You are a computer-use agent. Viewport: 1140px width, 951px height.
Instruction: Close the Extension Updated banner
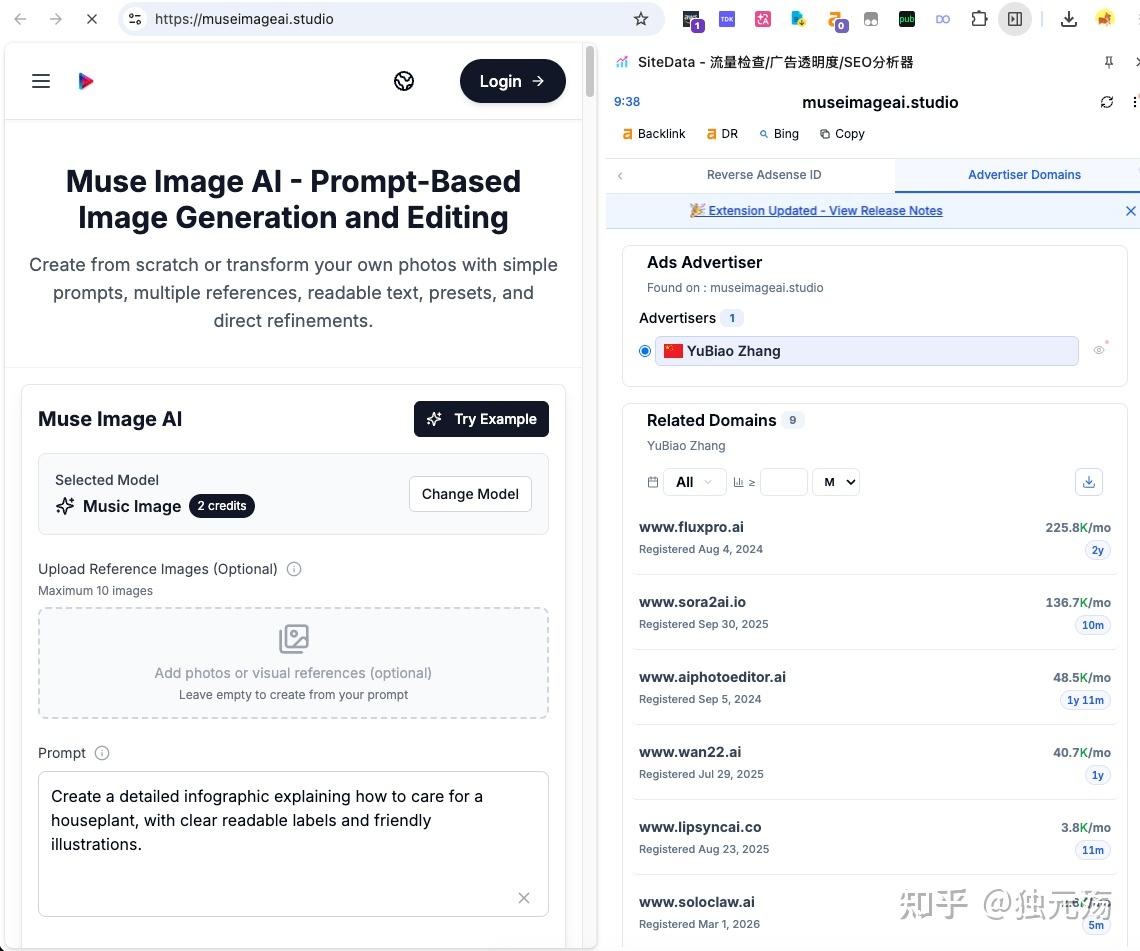click(x=1130, y=211)
